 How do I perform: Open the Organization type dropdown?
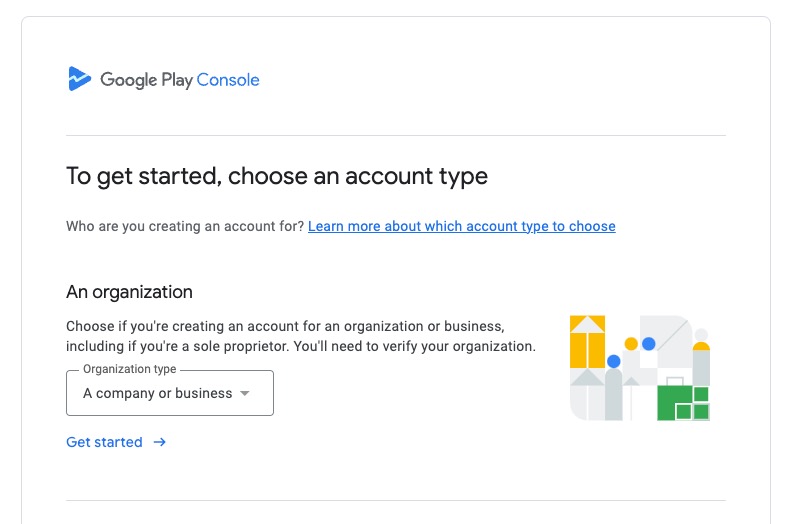point(169,393)
